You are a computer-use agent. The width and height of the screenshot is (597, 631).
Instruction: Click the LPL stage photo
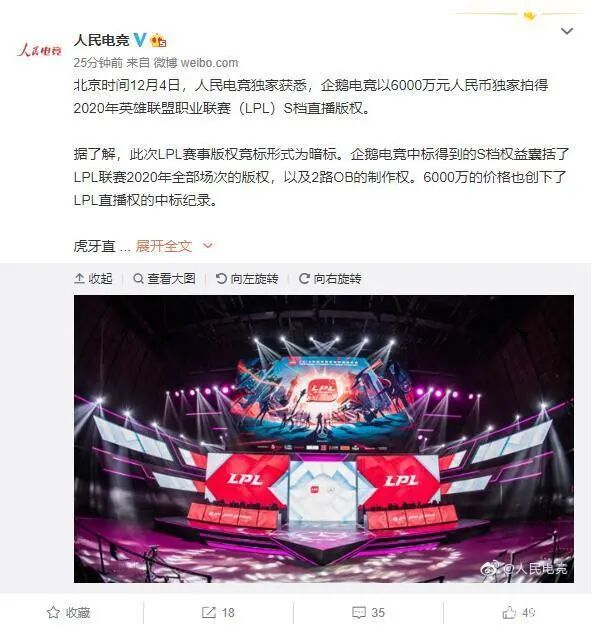click(324, 439)
